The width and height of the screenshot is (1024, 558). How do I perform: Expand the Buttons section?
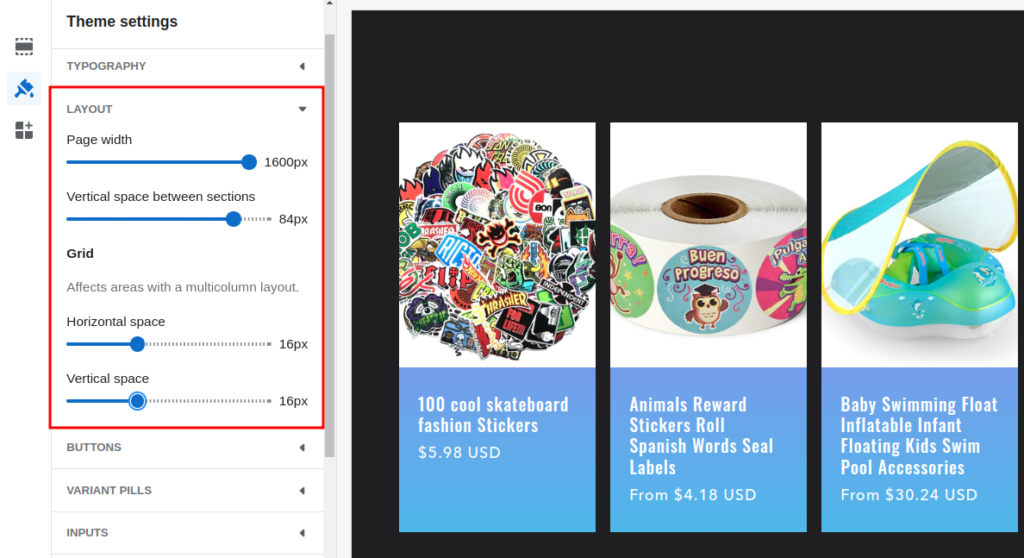point(187,448)
